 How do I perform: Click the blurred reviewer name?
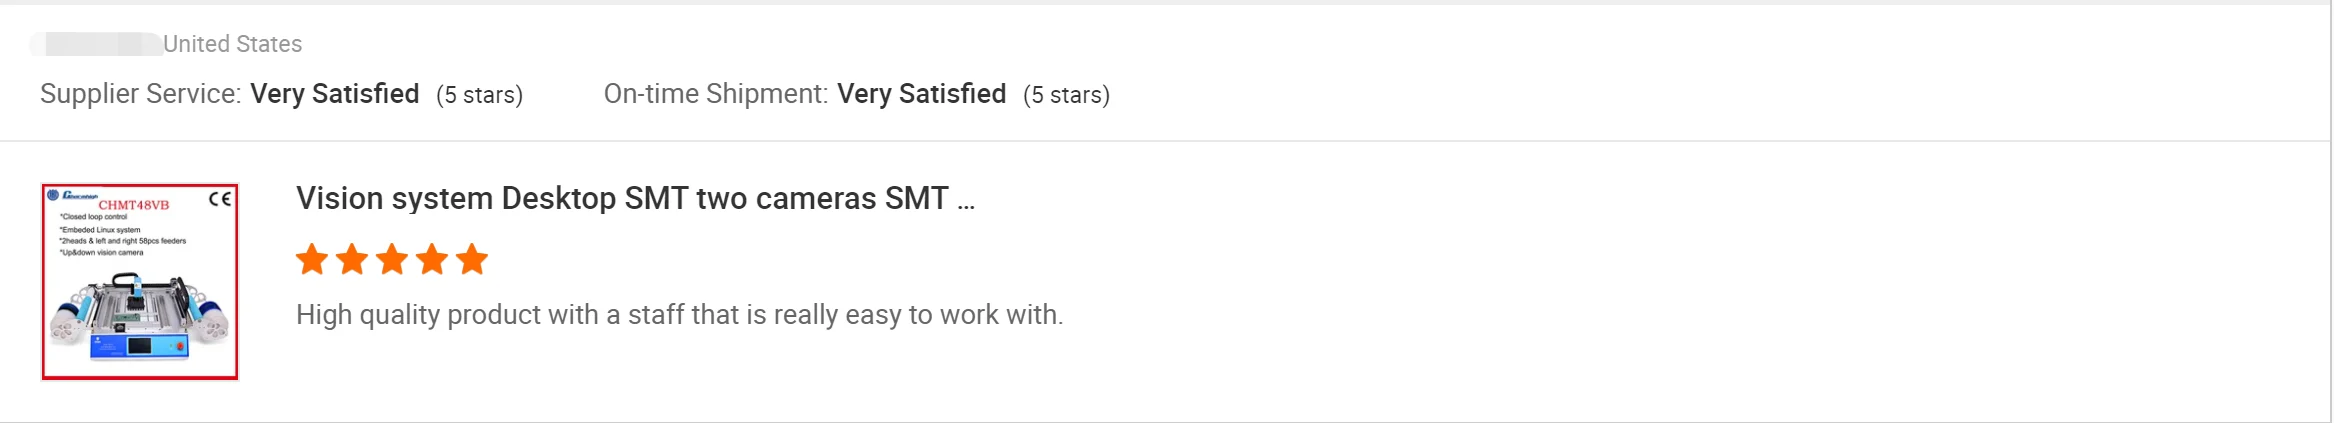[x=96, y=44]
